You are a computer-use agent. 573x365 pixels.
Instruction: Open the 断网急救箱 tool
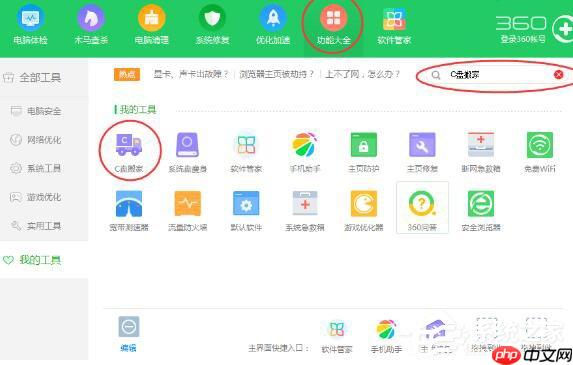[x=481, y=152]
